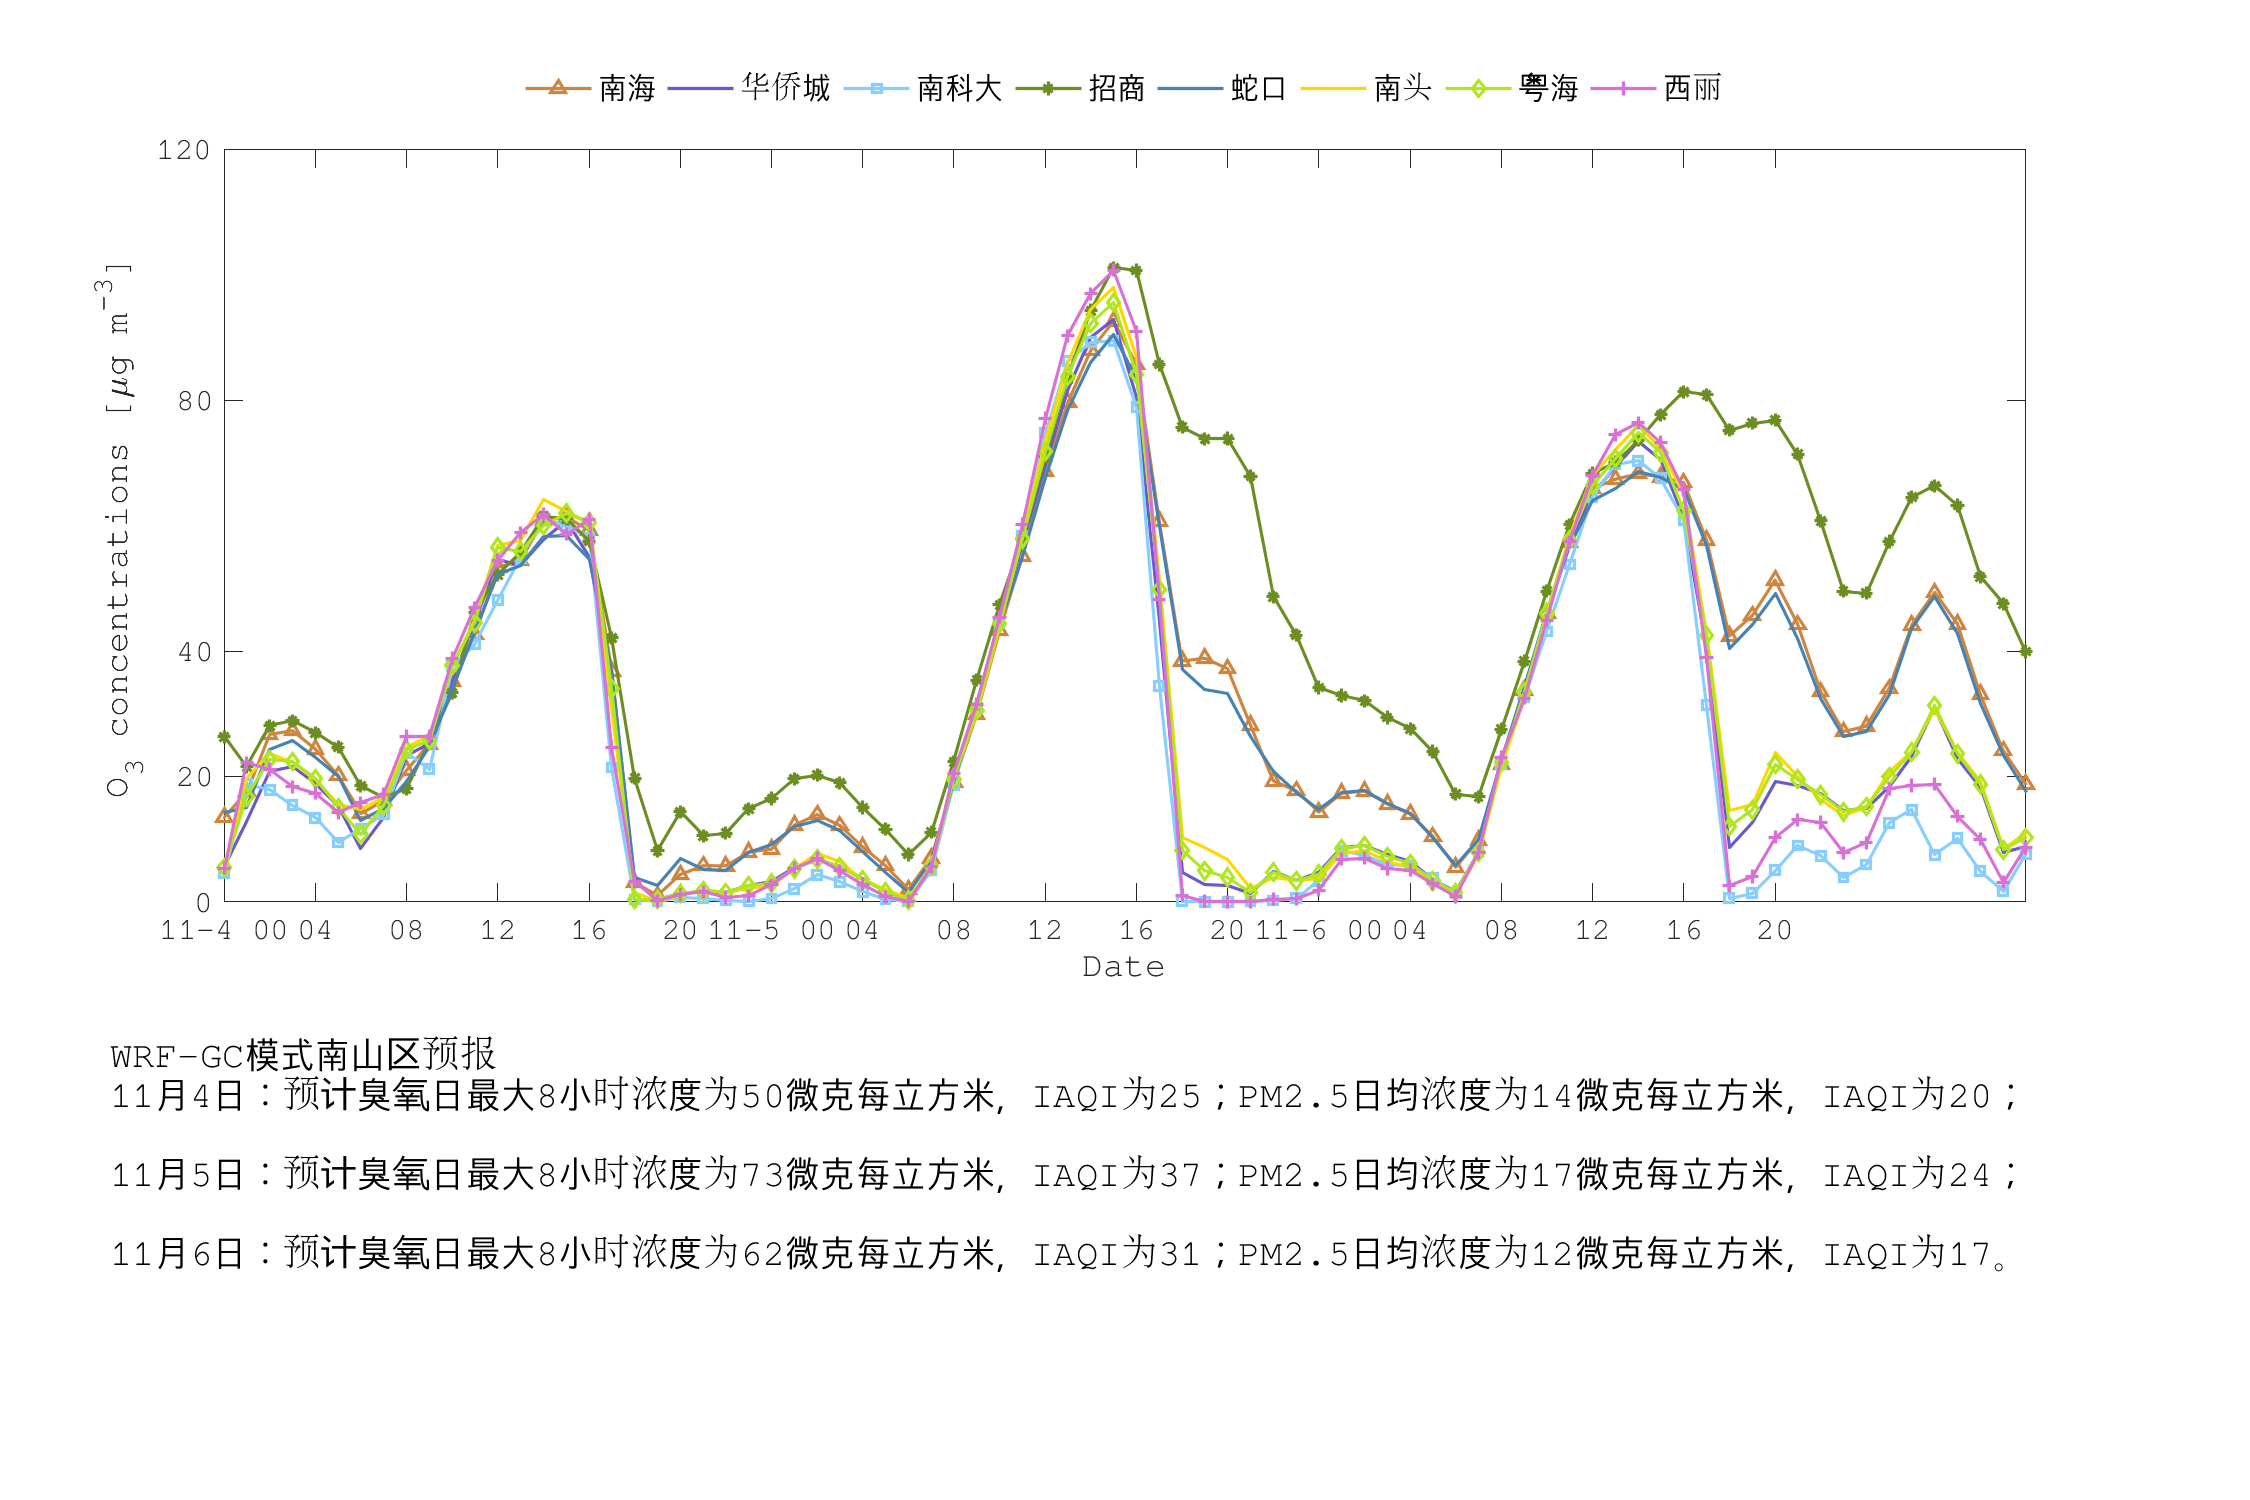Screen dimensions: 2250x1500
Task: Click the O3 concentrations y-axis title
Action: pos(118,530)
